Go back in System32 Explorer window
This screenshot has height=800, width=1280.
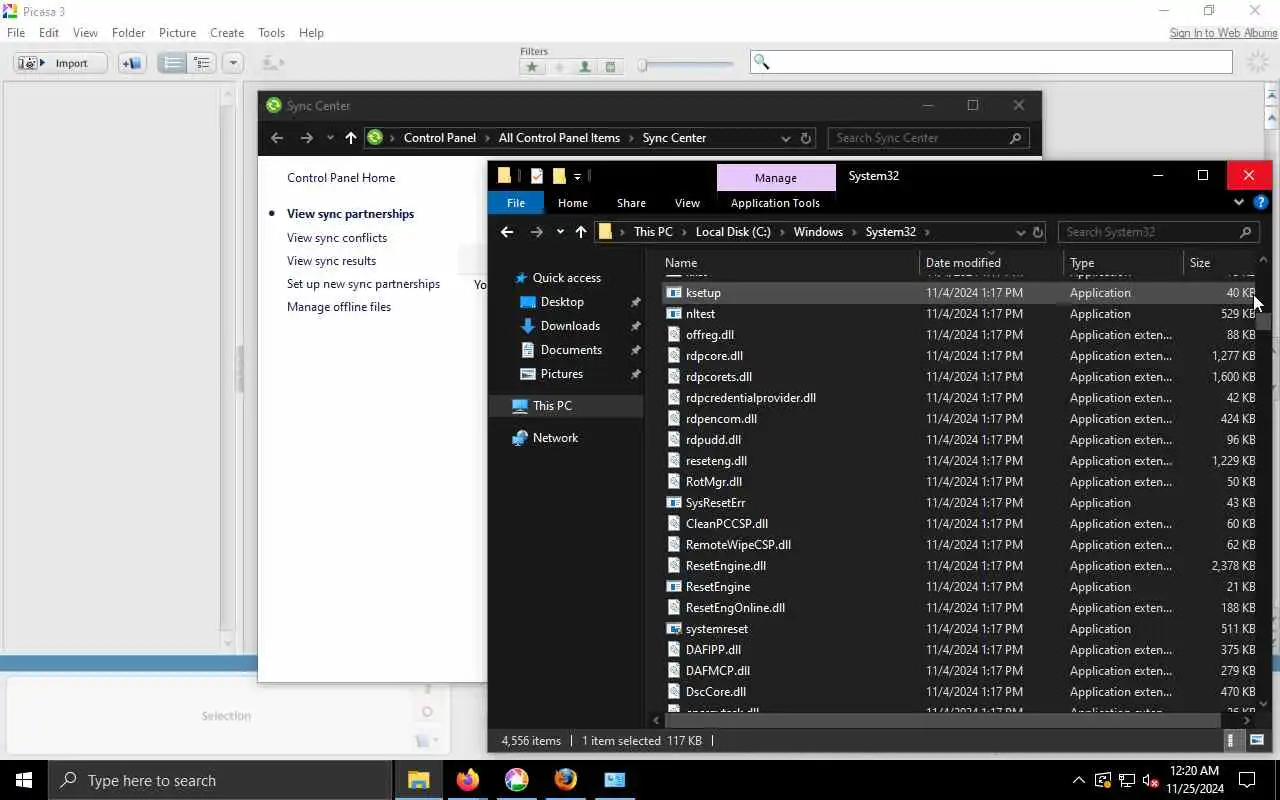pyautogui.click(x=507, y=232)
